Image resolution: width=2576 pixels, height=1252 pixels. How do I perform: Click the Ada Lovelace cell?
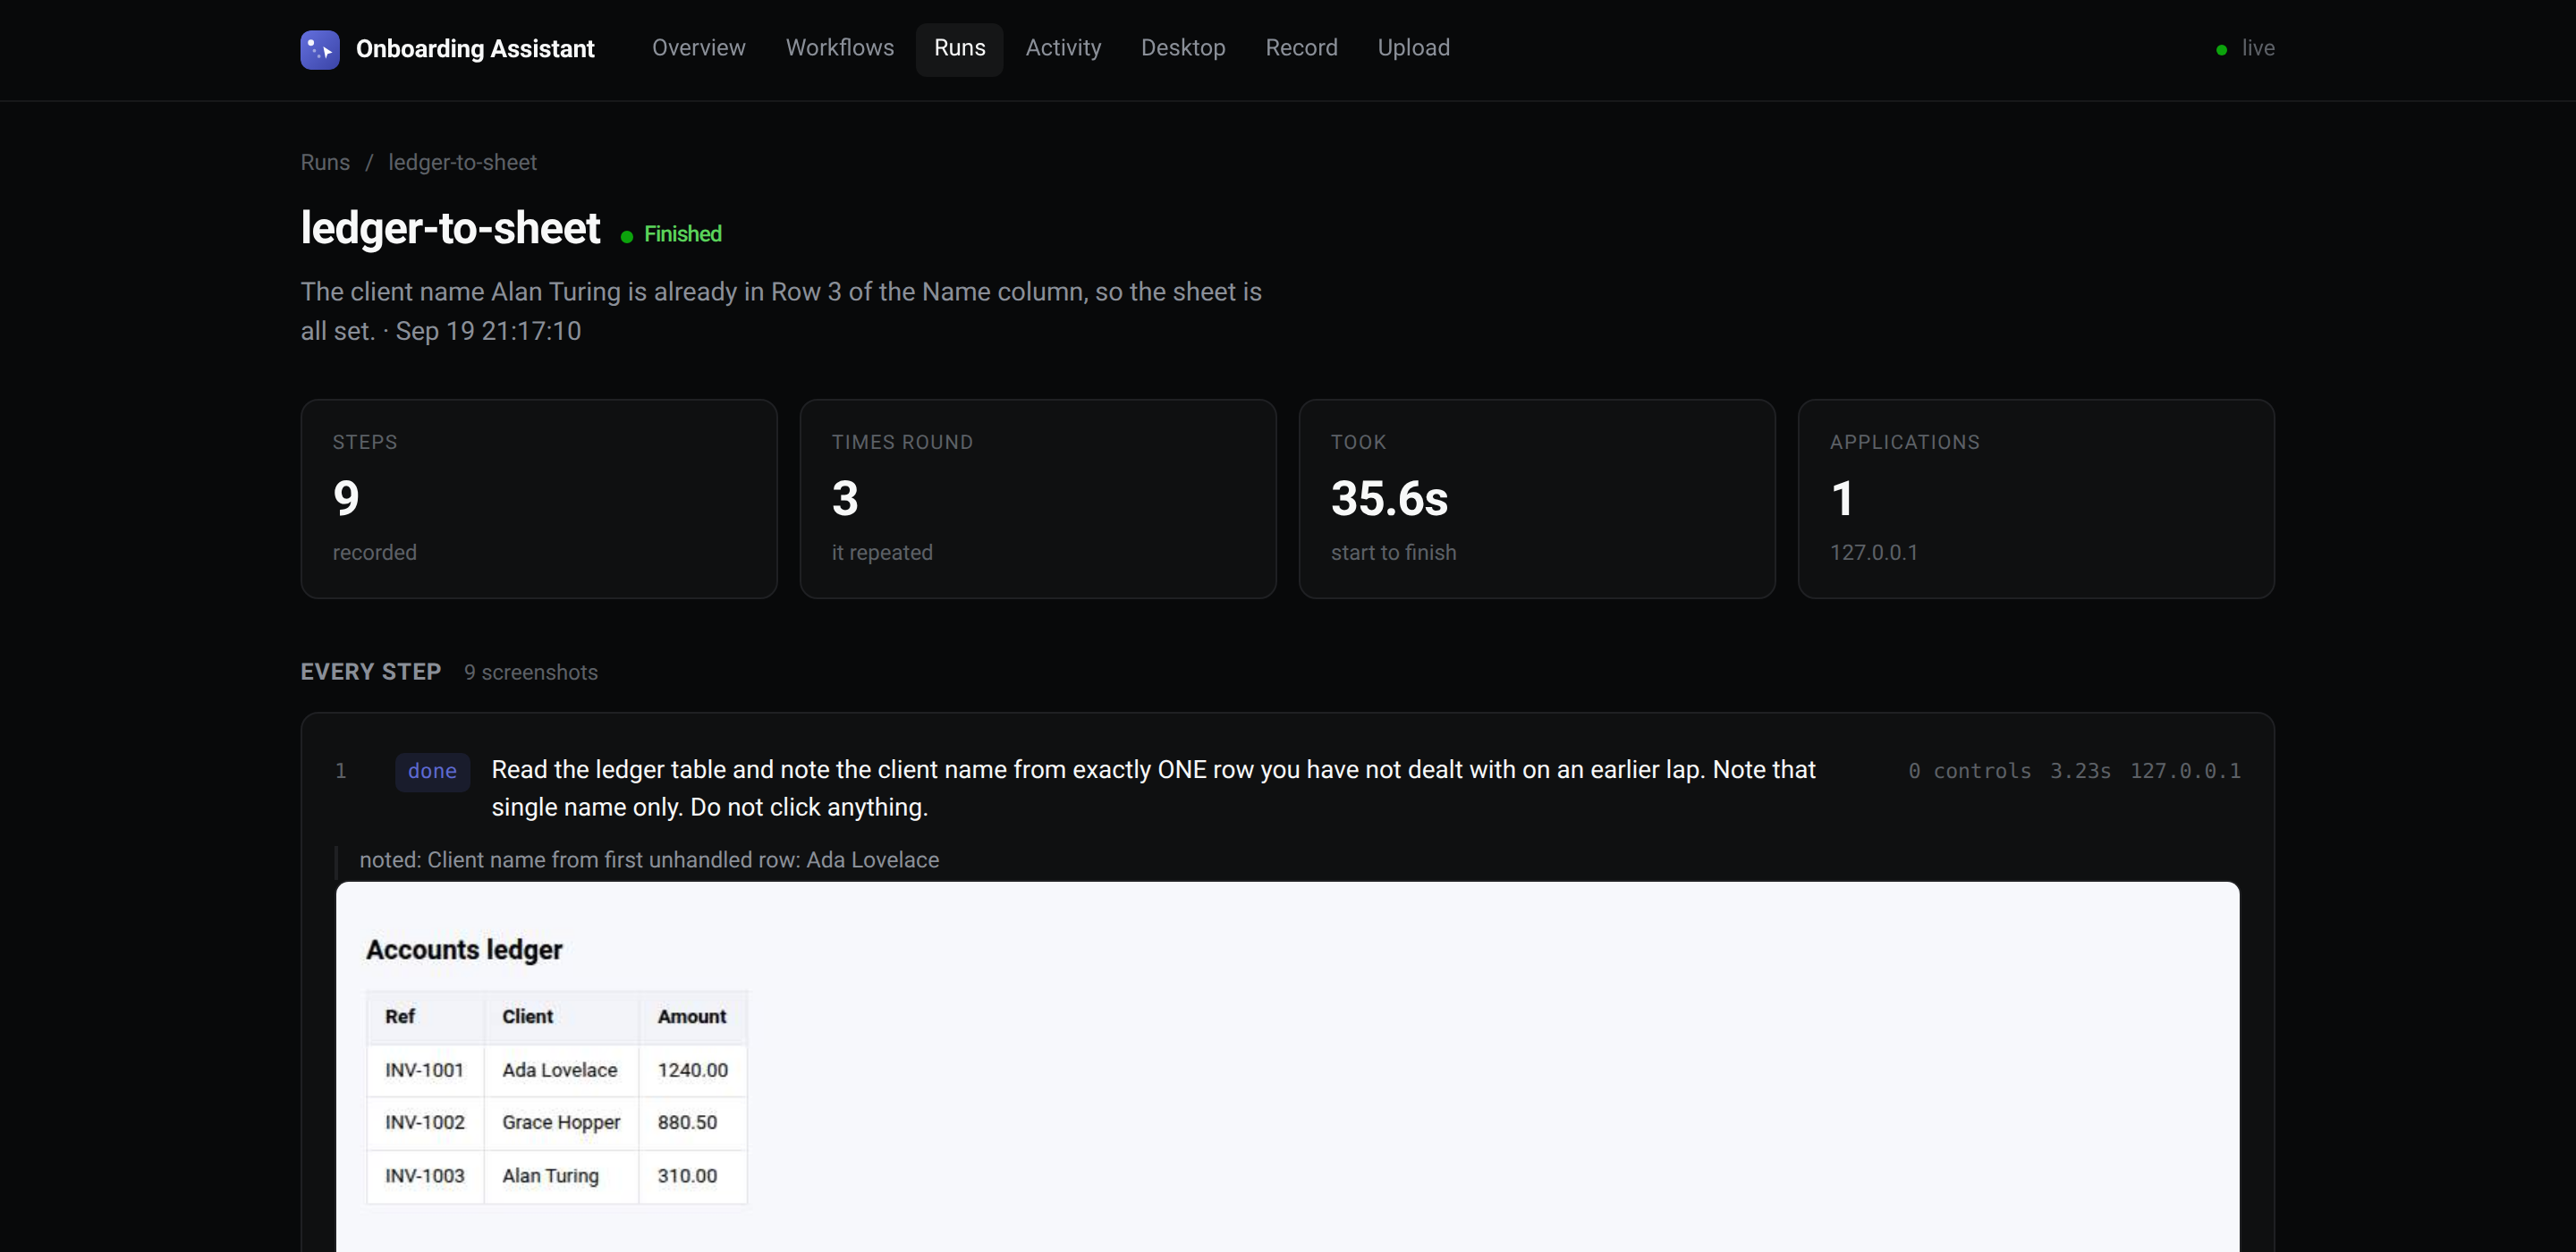coord(562,1070)
